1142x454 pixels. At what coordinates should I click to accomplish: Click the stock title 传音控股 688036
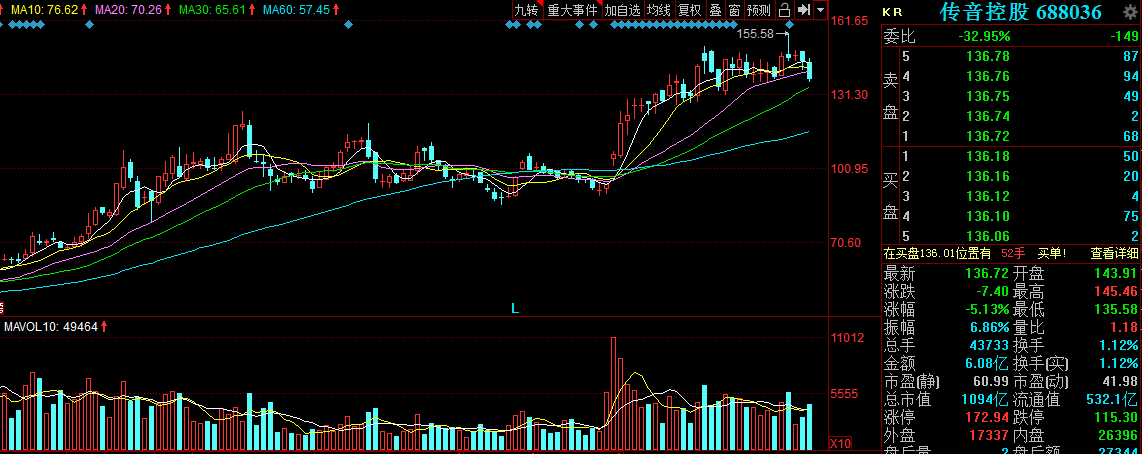pyautogui.click(x=1020, y=12)
